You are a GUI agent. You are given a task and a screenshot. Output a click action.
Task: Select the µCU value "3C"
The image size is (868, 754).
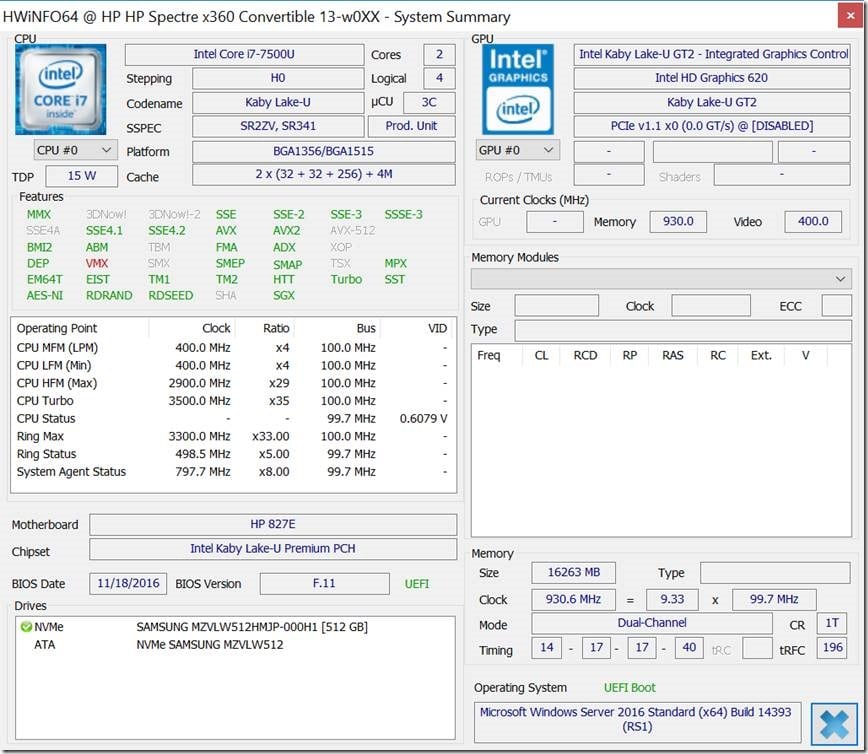click(429, 102)
